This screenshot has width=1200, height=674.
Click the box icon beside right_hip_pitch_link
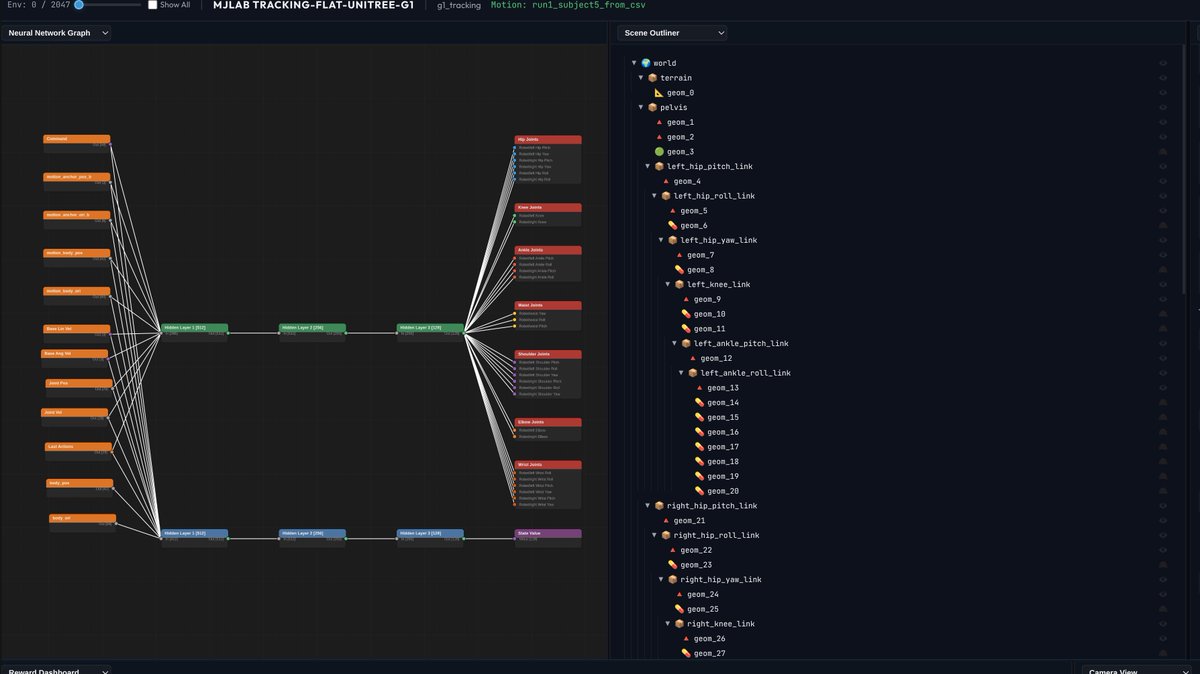click(660, 506)
